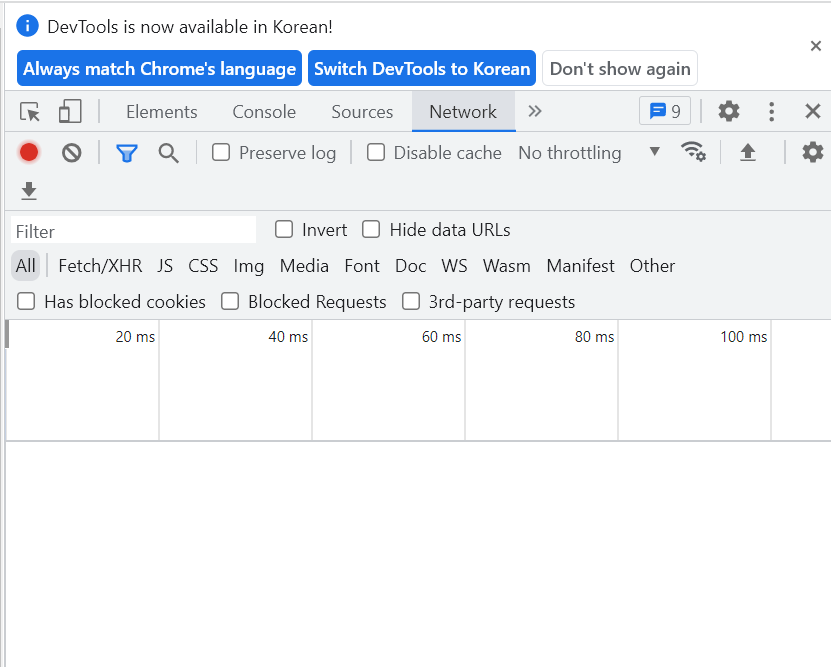Filter requests by Other type
The width and height of the screenshot is (831, 667).
(x=652, y=265)
